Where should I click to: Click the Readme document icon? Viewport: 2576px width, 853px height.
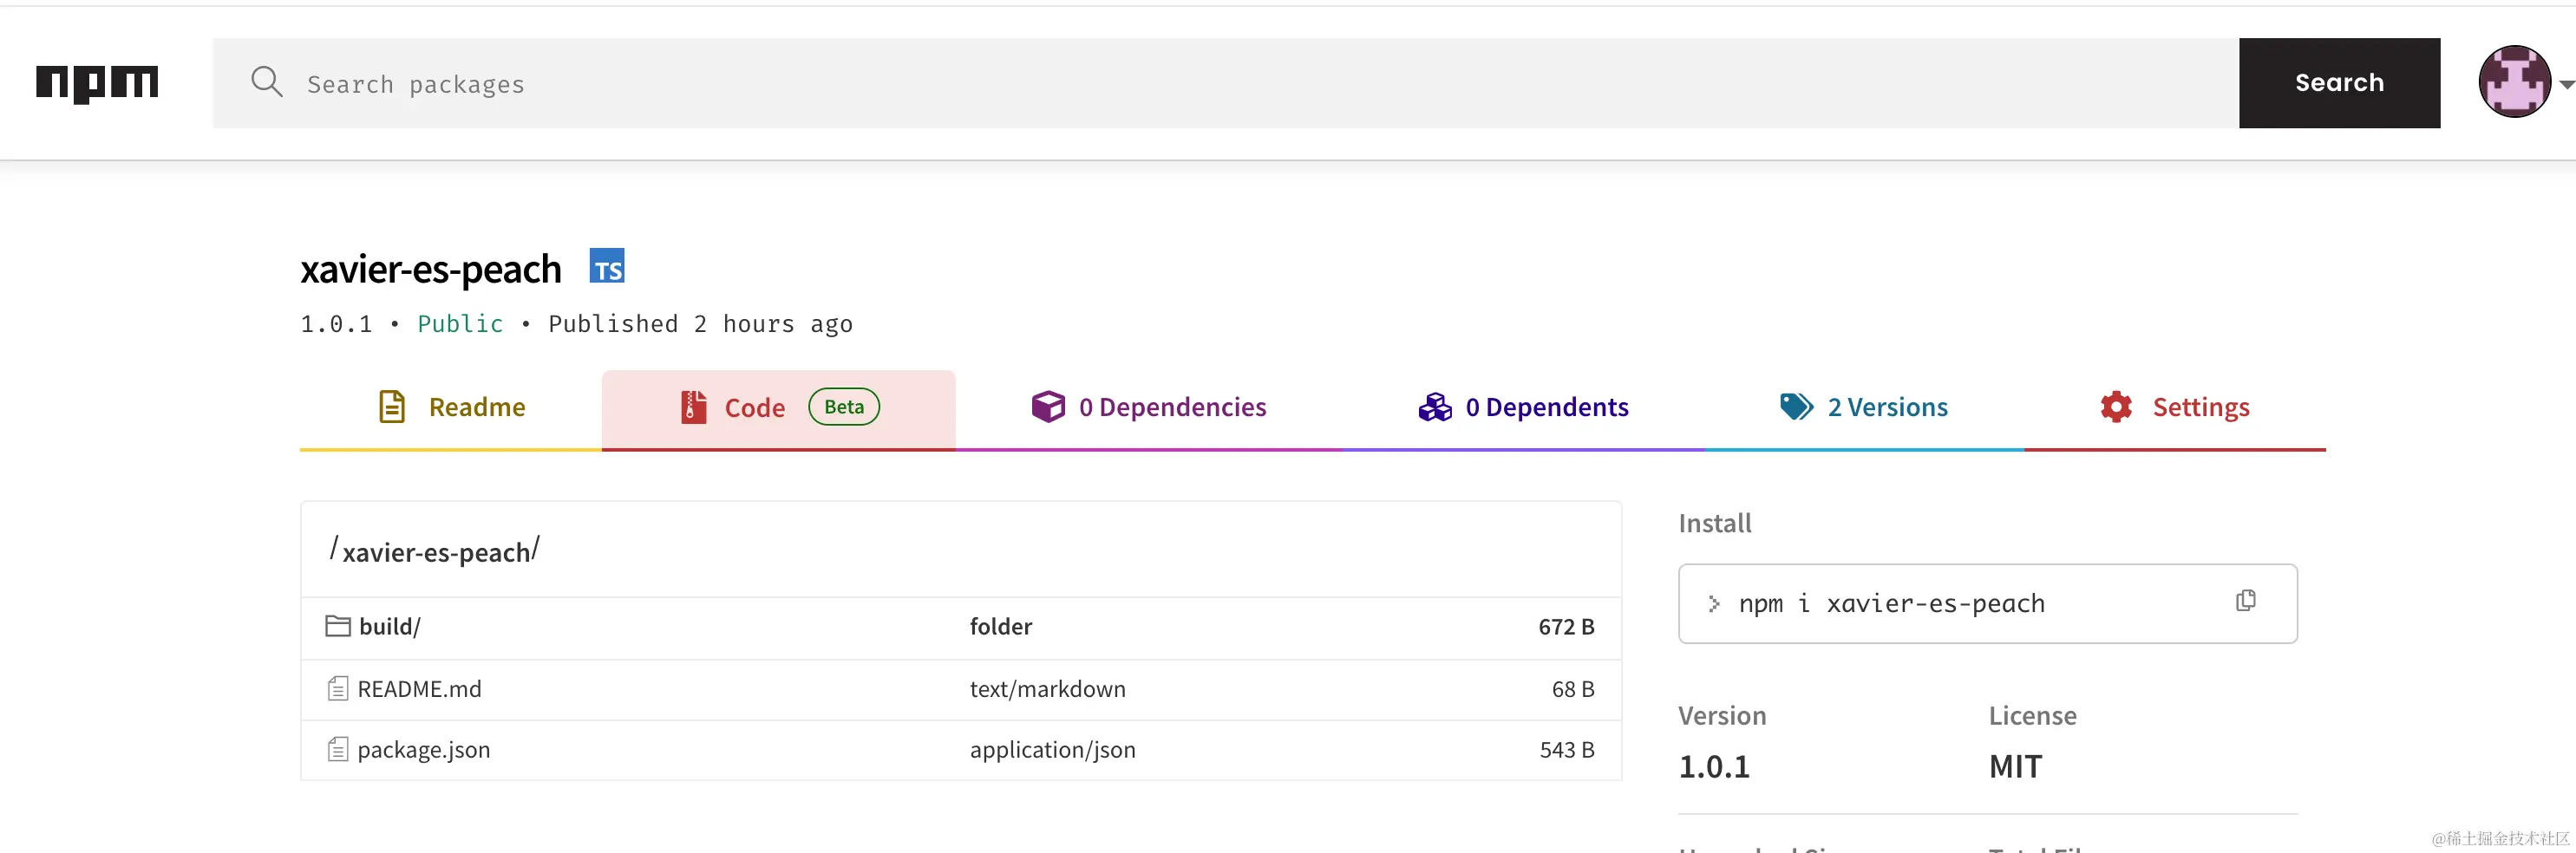click(392, 407)
